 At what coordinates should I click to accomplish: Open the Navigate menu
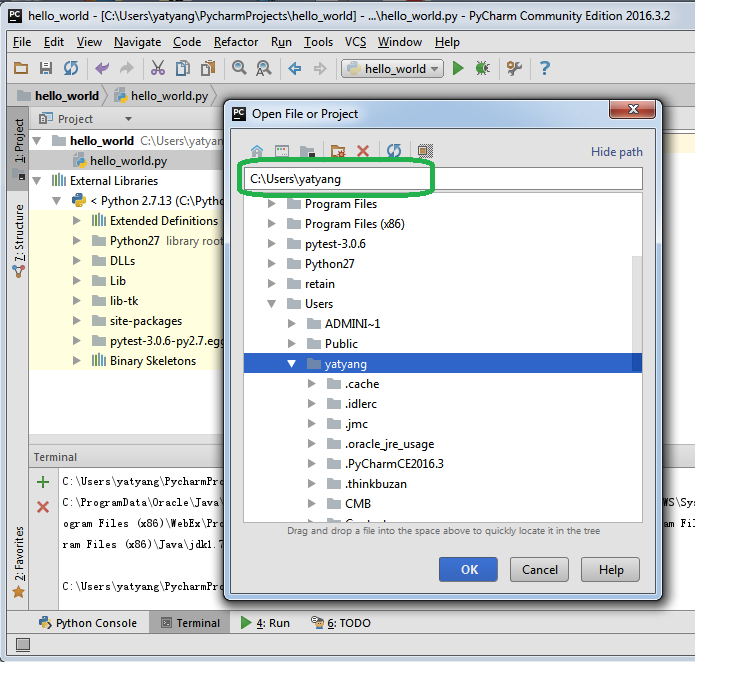point(137,42)
